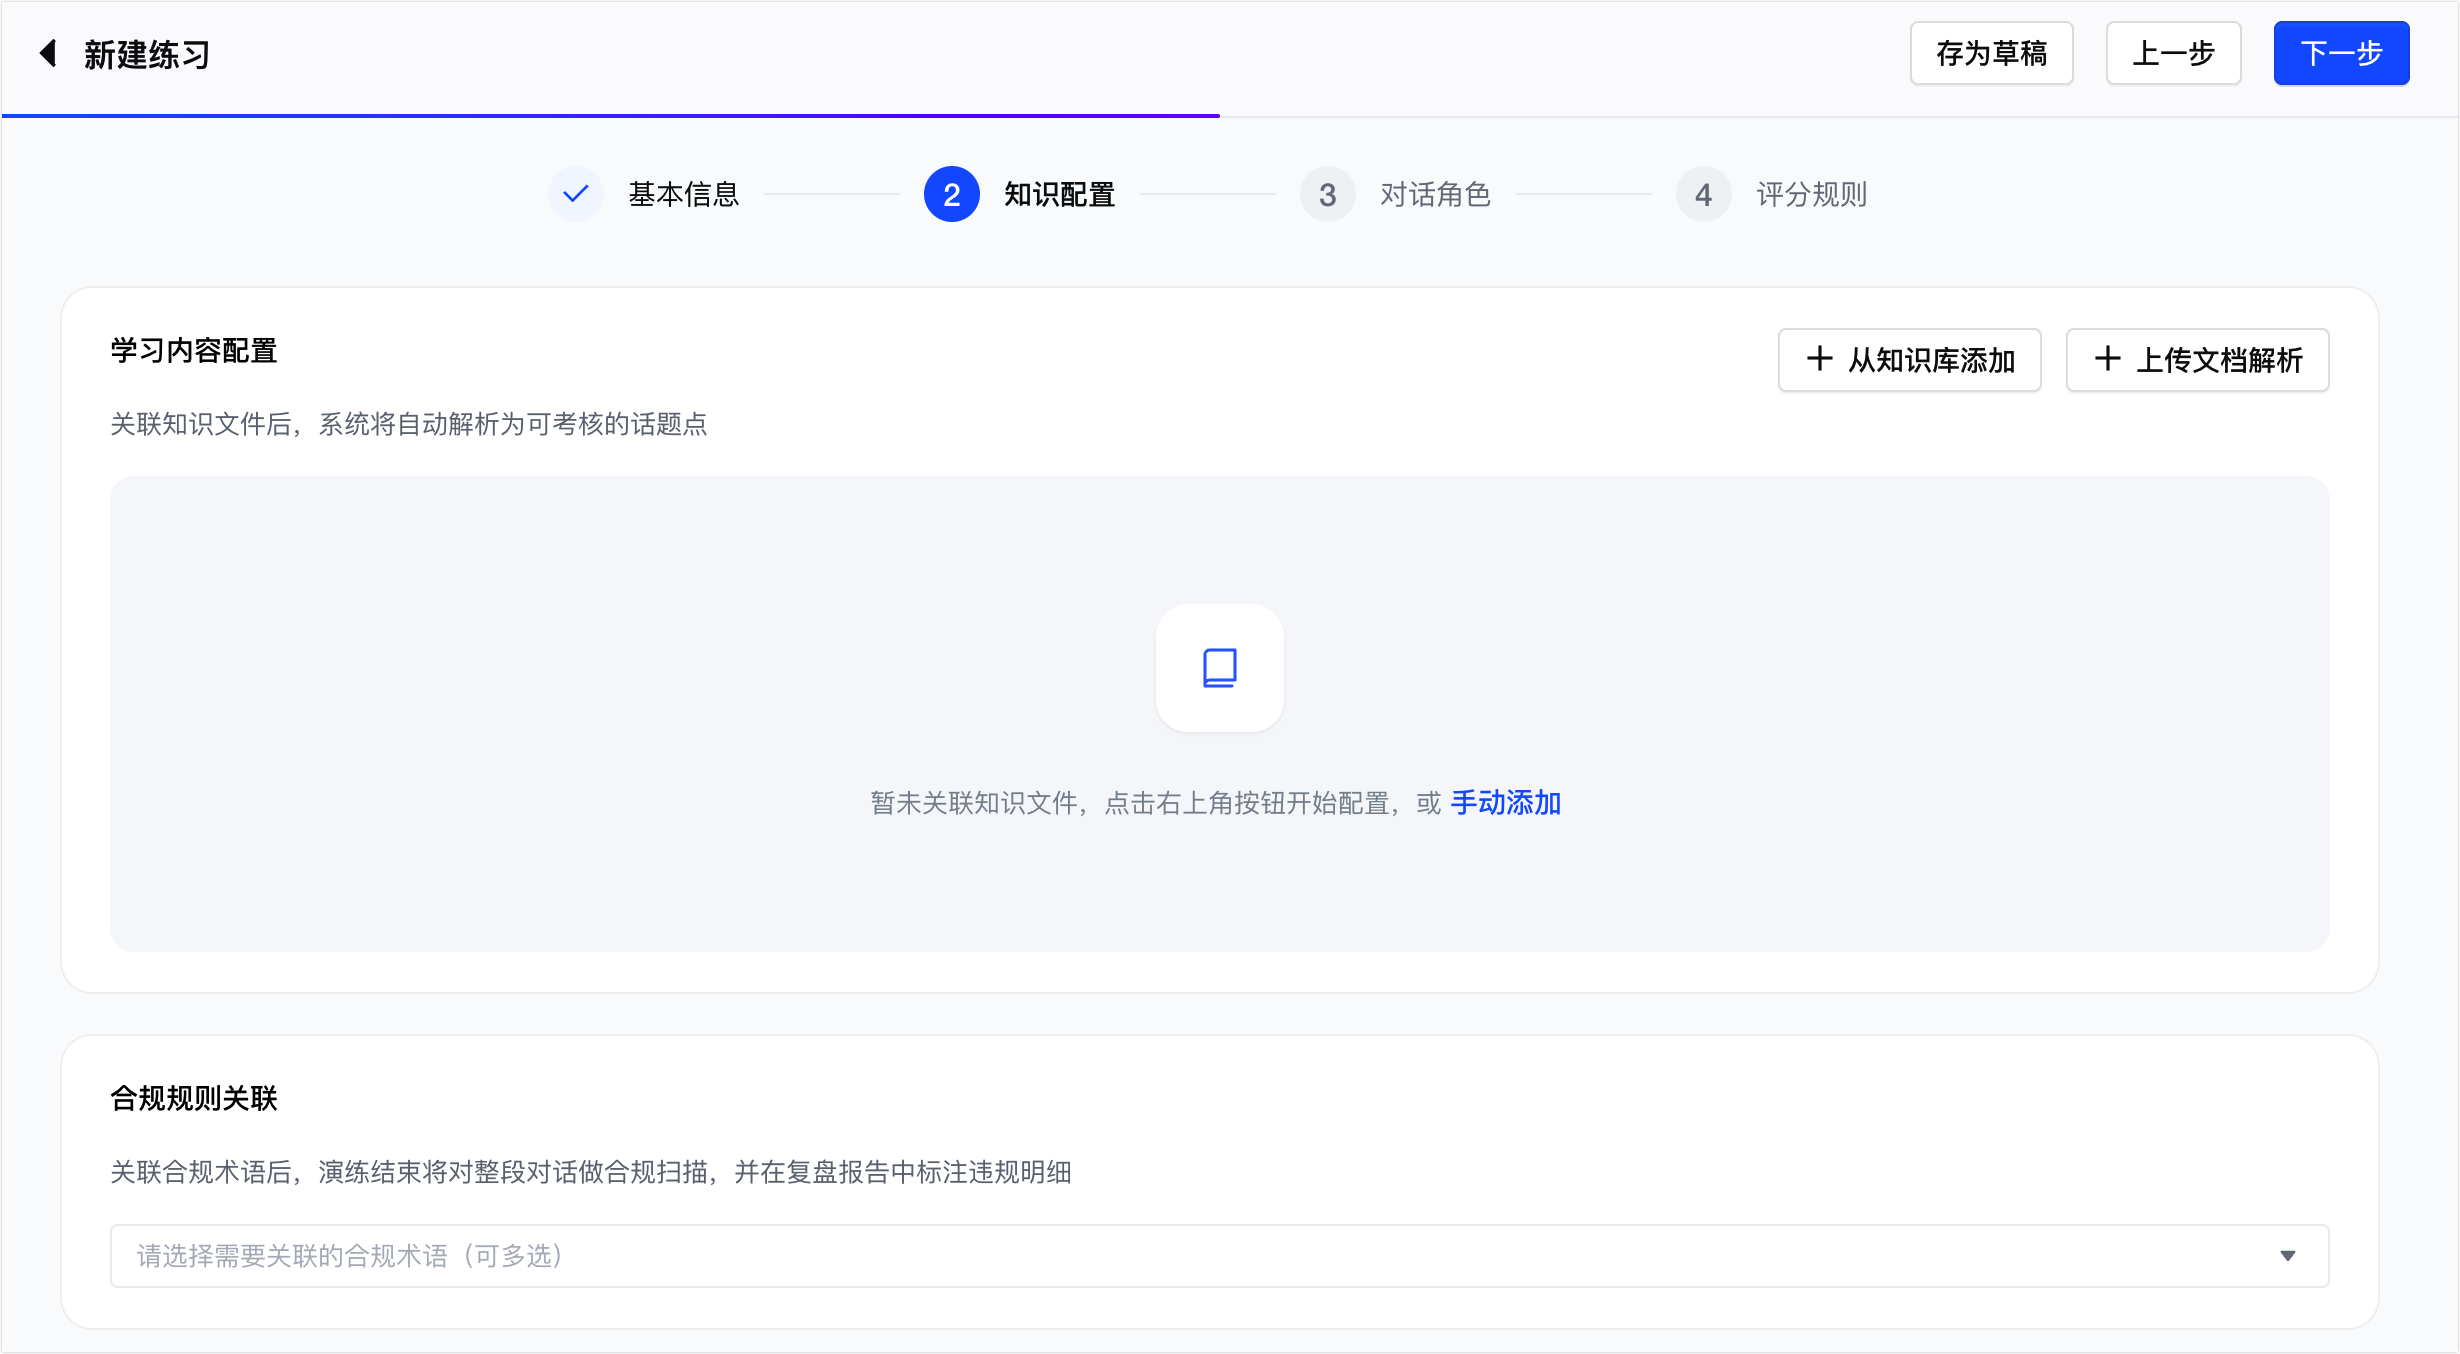The image size is (2460, 1354).
Task: Click plus icon on 上传文档解析
Action: tap(2108, 359)
